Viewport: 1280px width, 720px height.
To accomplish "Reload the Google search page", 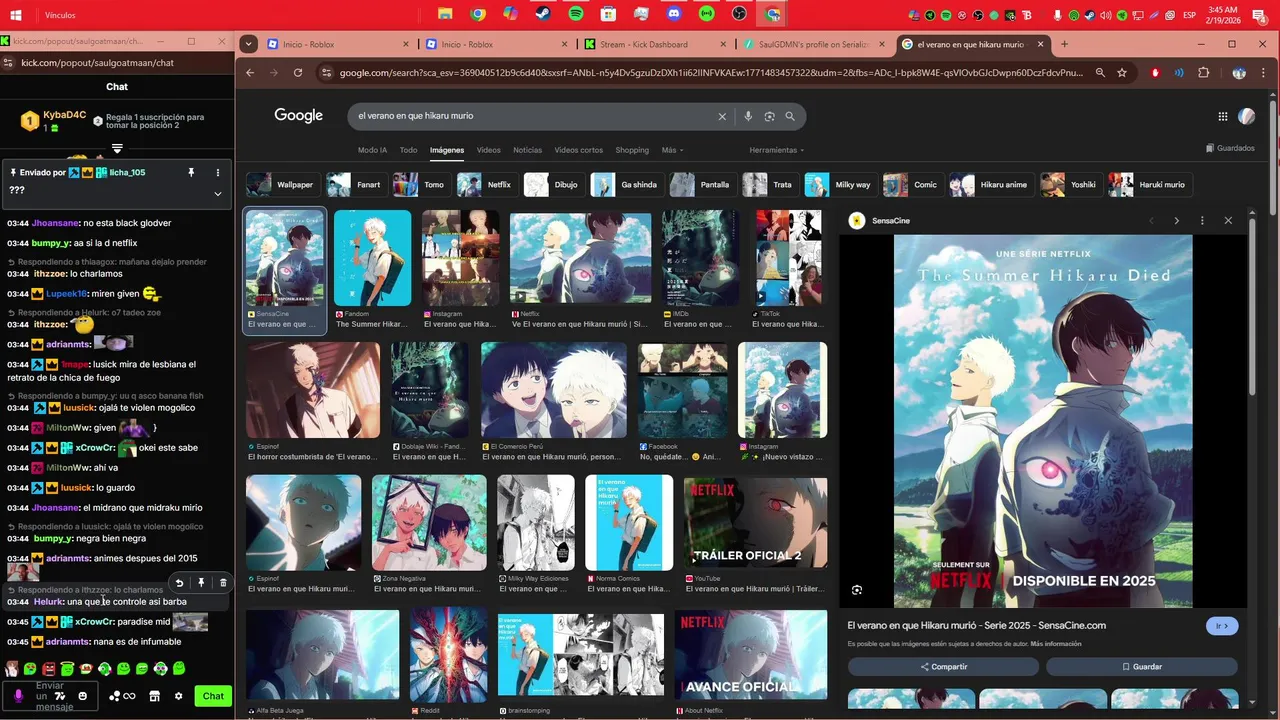I will click(298, 73).
